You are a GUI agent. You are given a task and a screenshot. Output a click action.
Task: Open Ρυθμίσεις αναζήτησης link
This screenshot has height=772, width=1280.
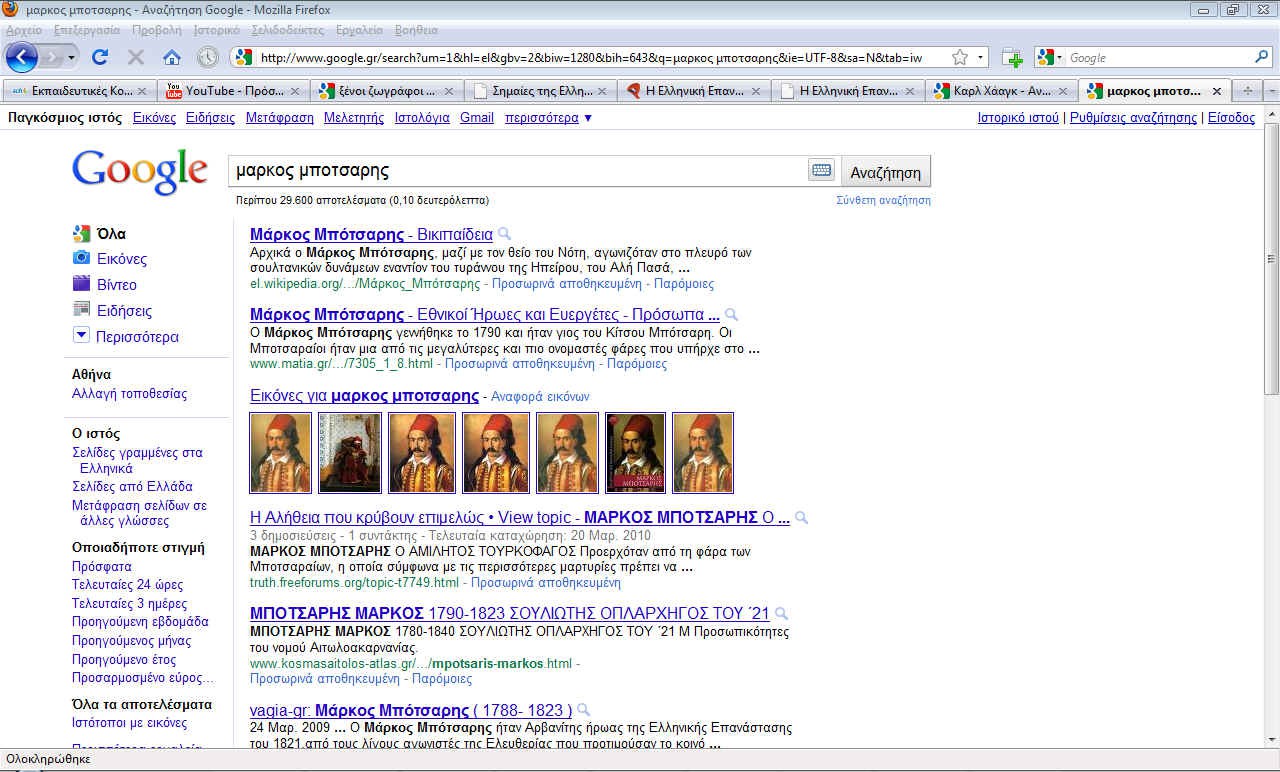click(1133, 118)
